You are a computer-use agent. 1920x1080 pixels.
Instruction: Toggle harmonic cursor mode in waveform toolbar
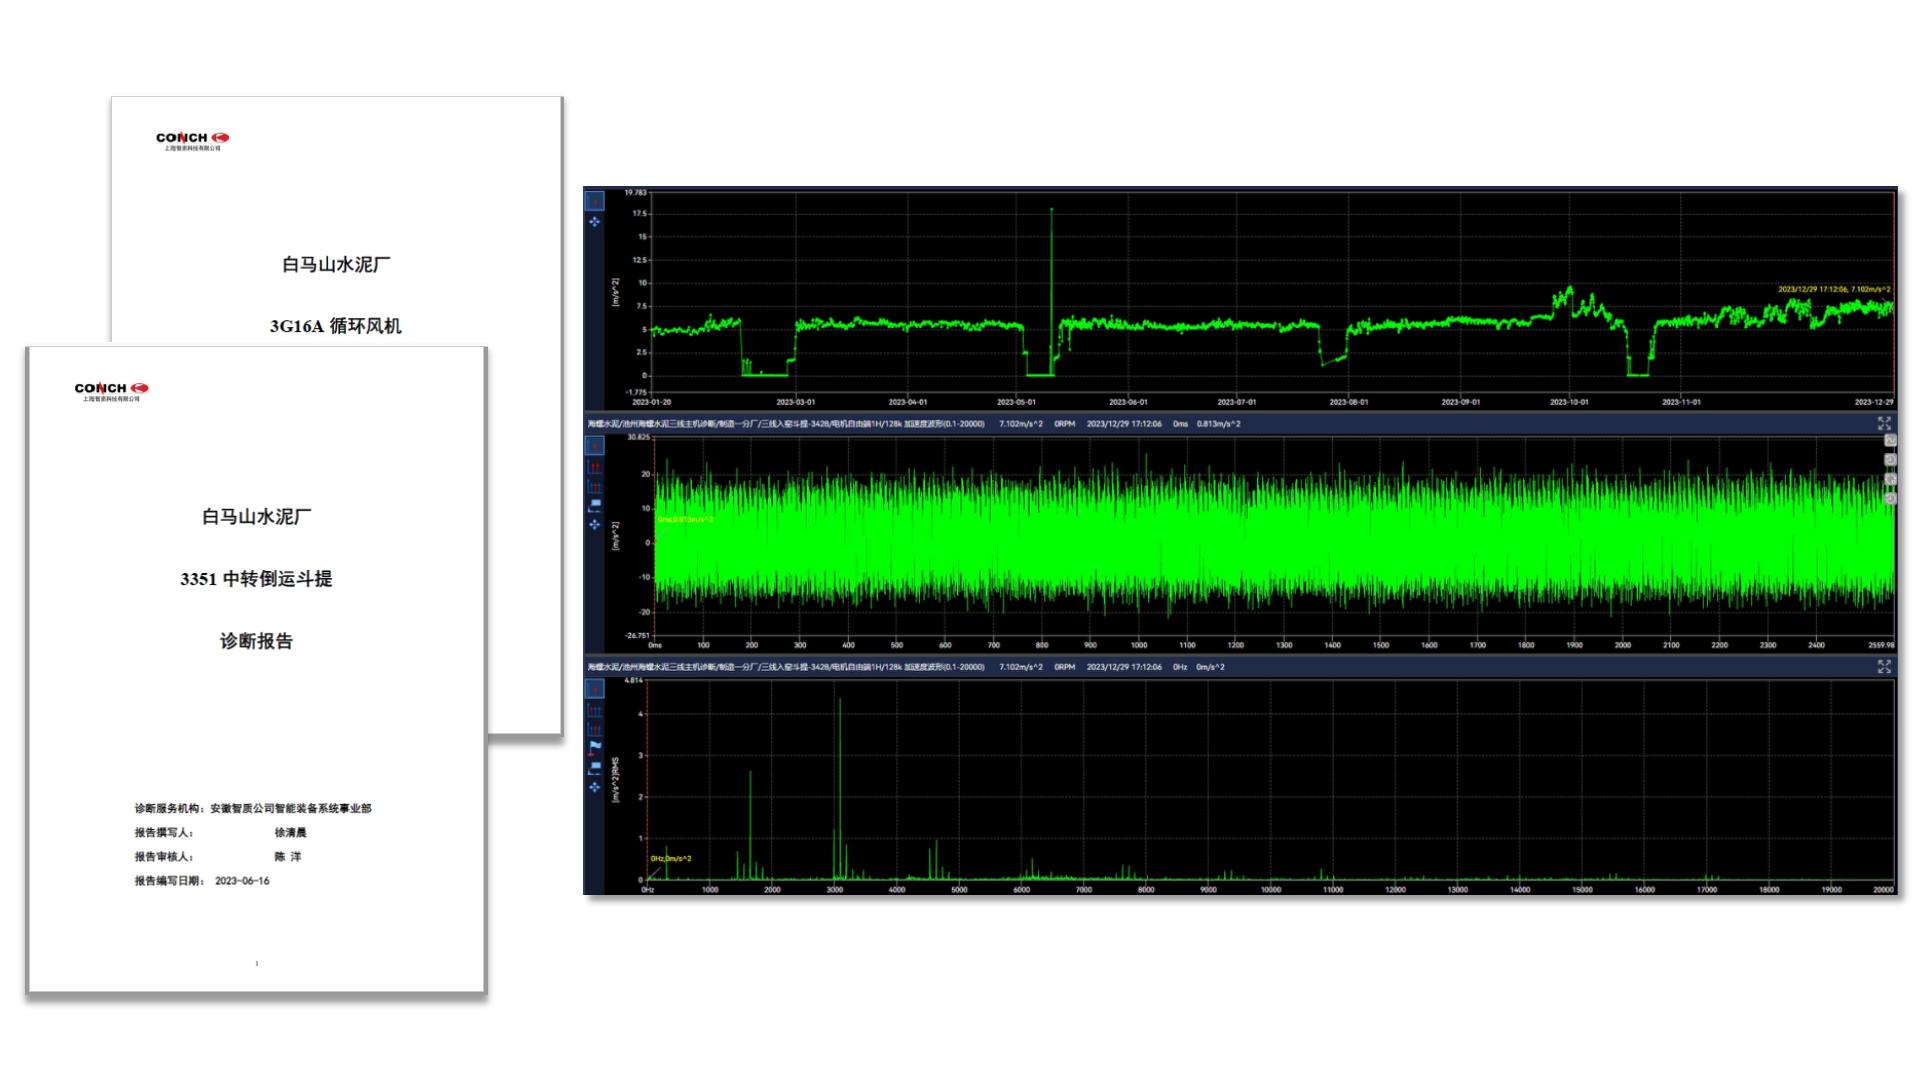click(594, 486)
